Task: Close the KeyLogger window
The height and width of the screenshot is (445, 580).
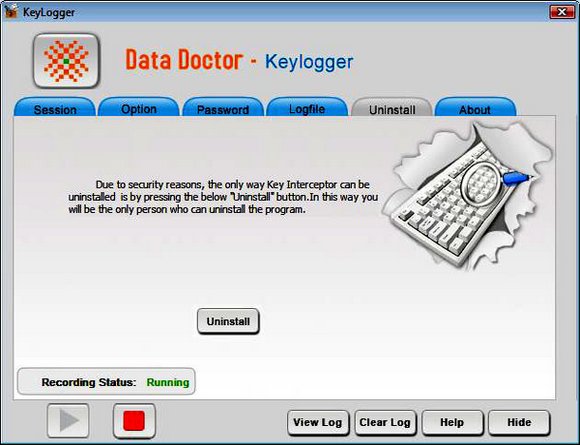Action: tap(562, 12)
